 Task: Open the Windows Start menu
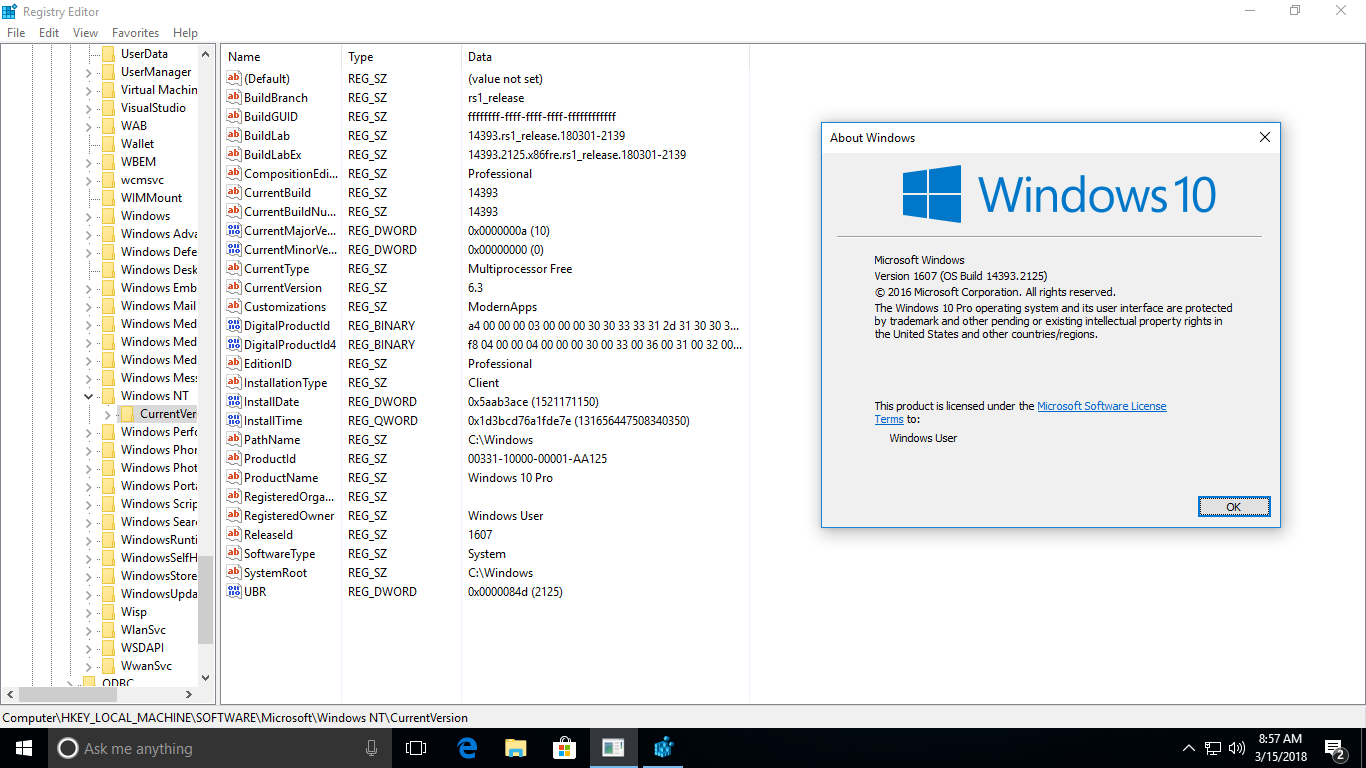[x=23, y=748]
